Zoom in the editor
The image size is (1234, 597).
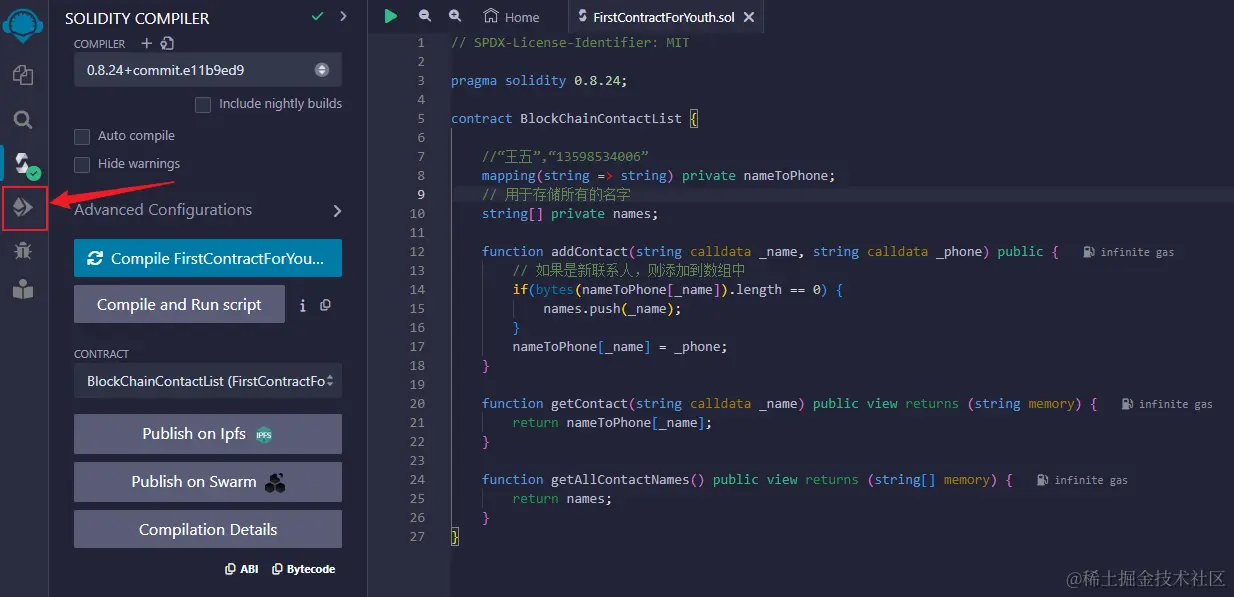pyautogui.click(x=455, y=16)
